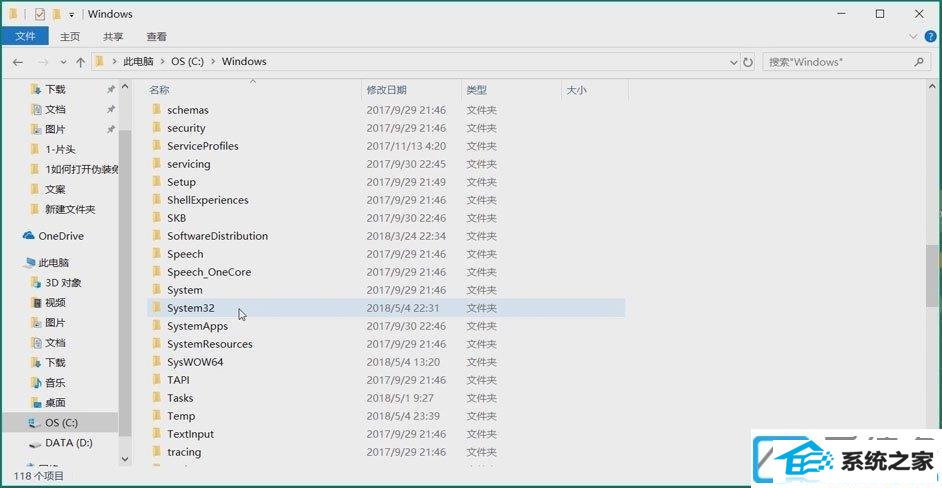Click 此电脑 in the address breadcrumb

[138, 61]
